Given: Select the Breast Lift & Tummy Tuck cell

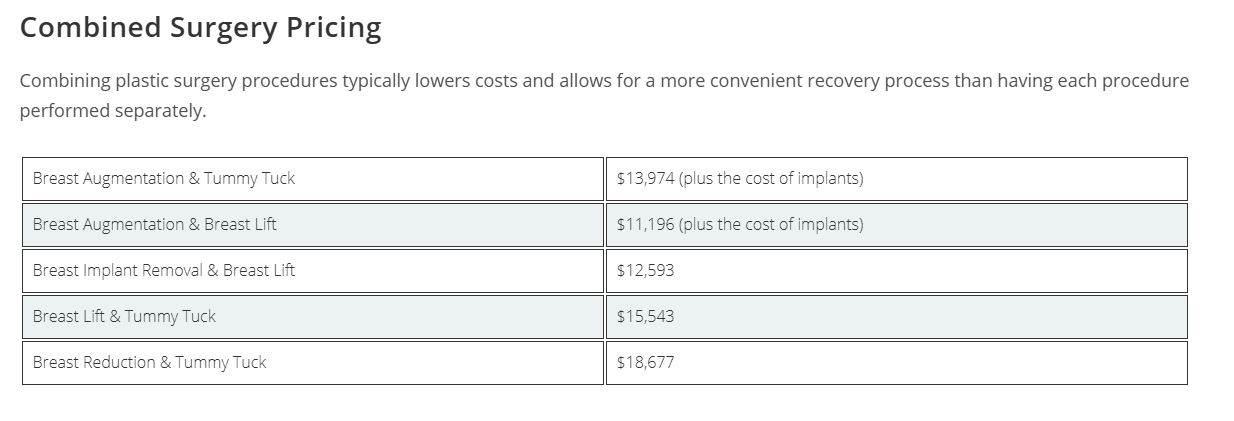Looking at the screenshot, I should tap(124, 317).
